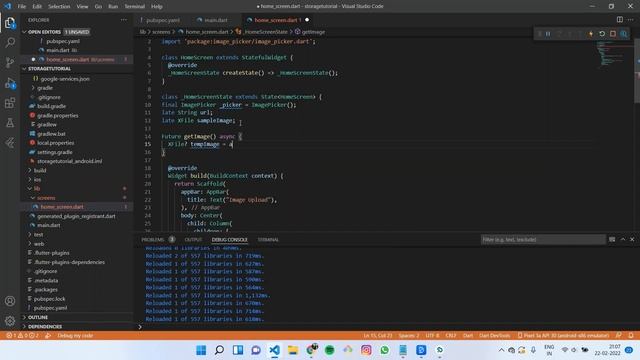Open the Search view in activity bar
This screenshot has height=360, width=640.
coord(10,42)
